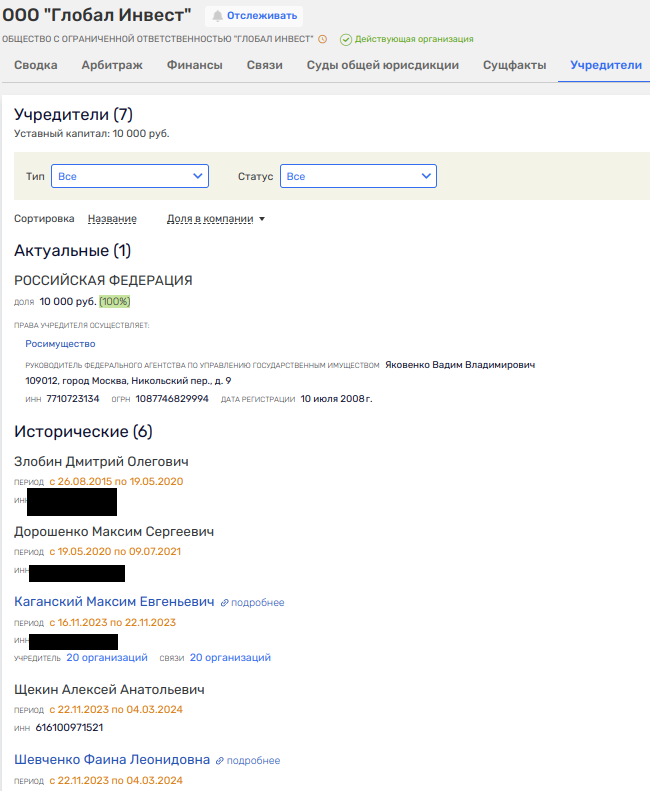Click the green 100% share badge
Viewport: 650px width, 791px height.
(115, 302)
